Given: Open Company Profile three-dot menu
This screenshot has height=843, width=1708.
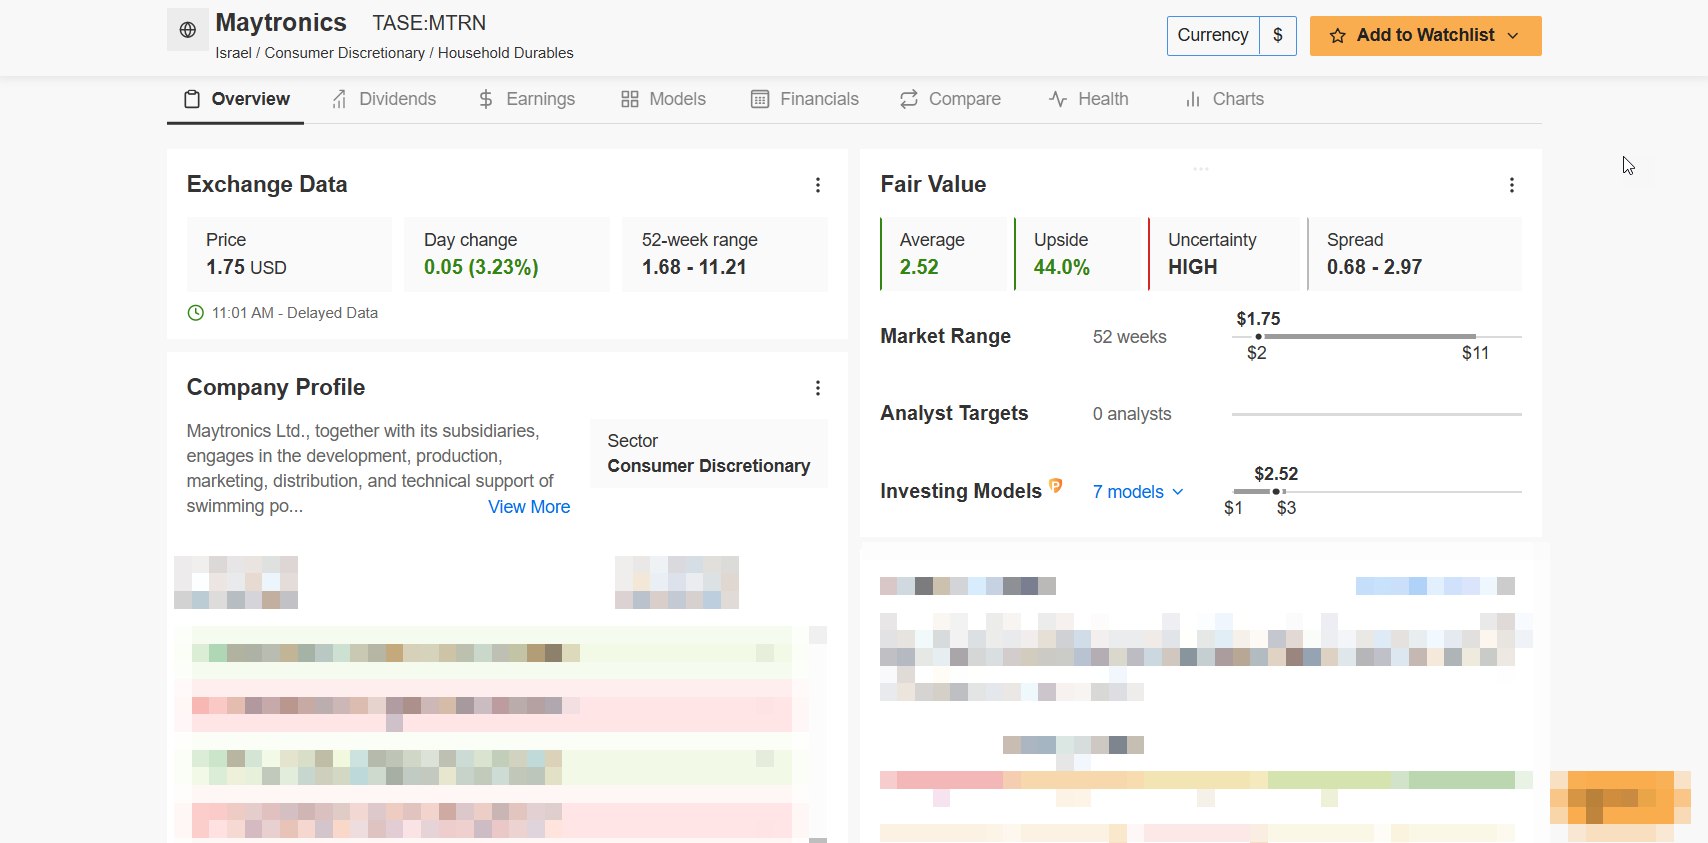Looking at the screenshot, I should 818,388.
